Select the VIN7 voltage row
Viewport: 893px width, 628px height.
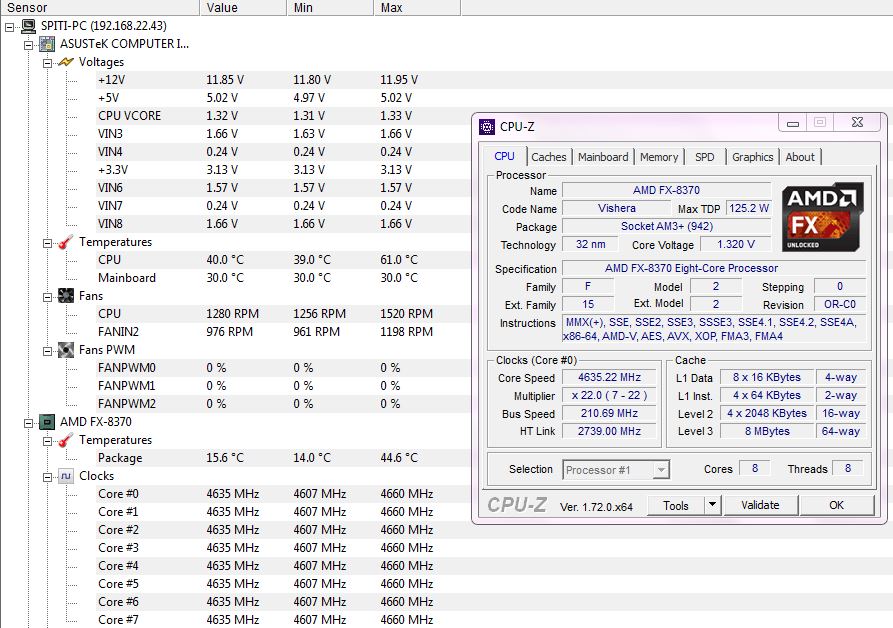[x=283, y=206]
